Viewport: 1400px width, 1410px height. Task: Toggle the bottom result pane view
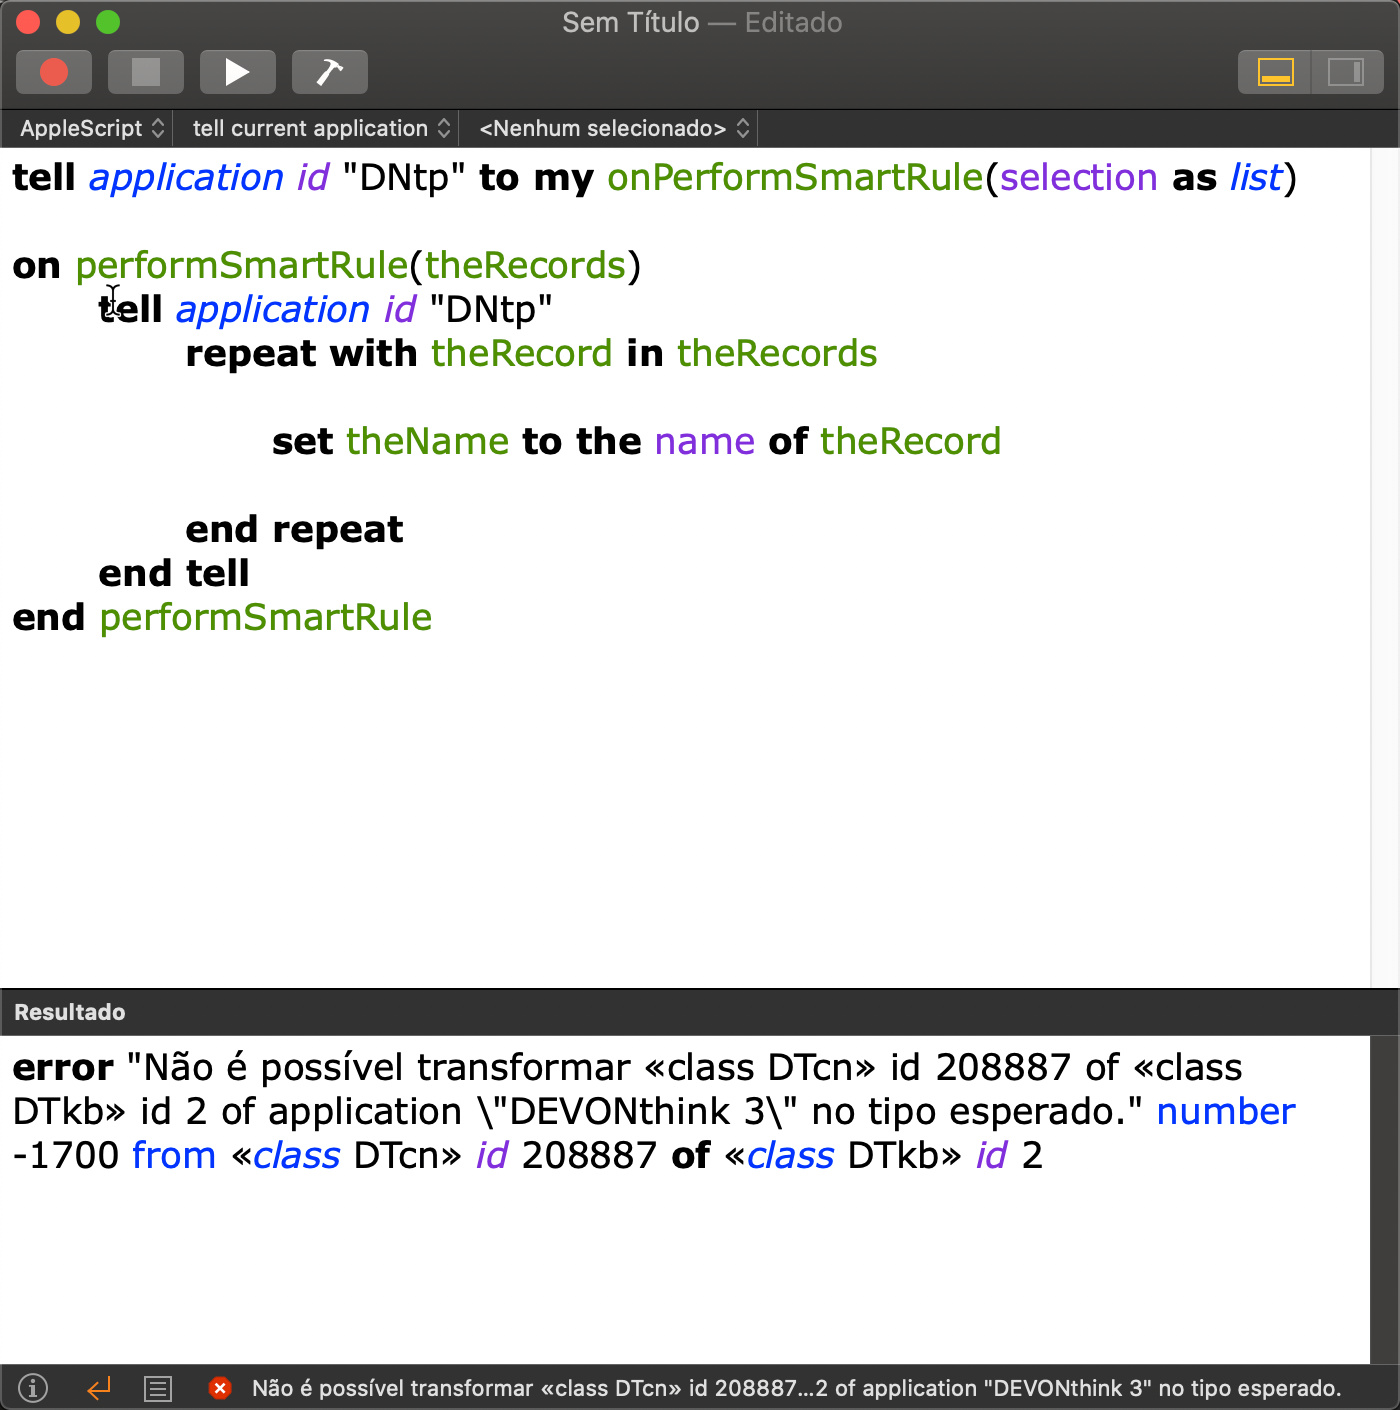[x=1275, y=72]
